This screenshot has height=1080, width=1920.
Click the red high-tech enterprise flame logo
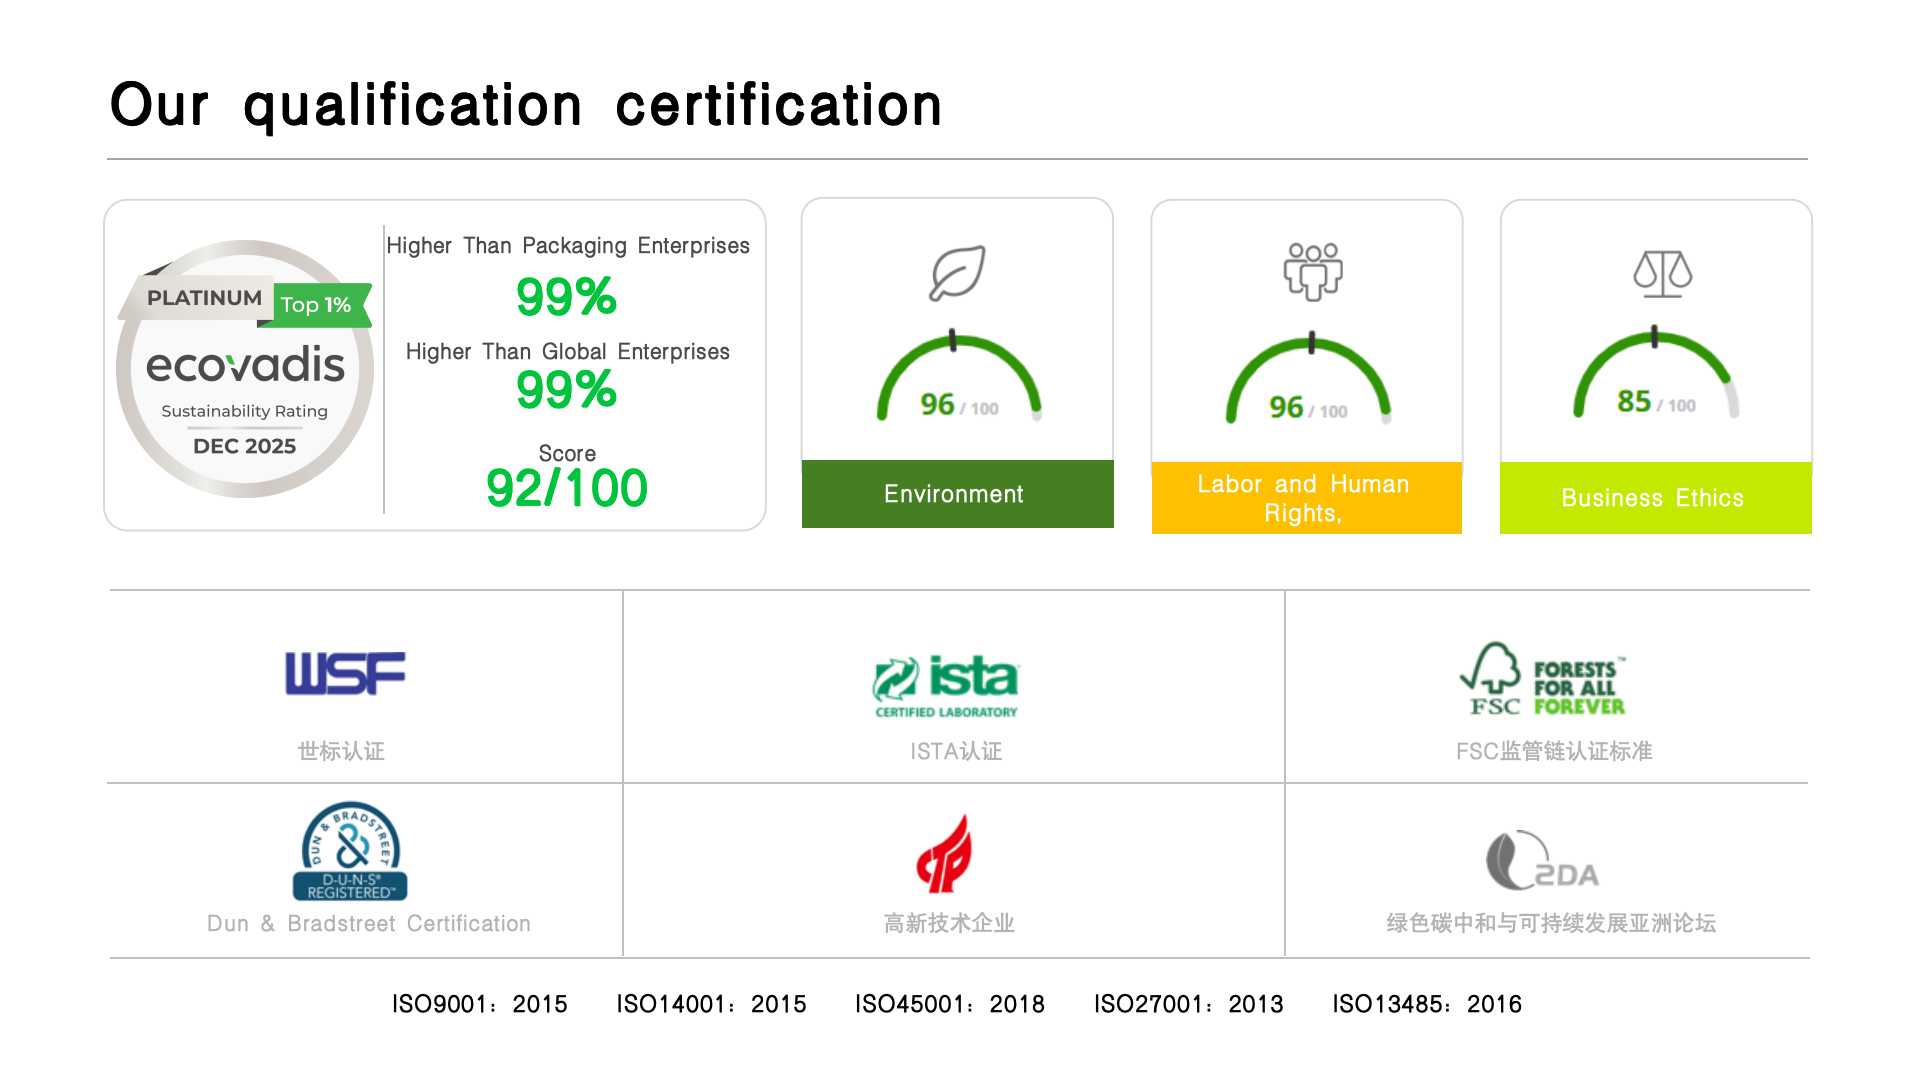pos(945,854)
